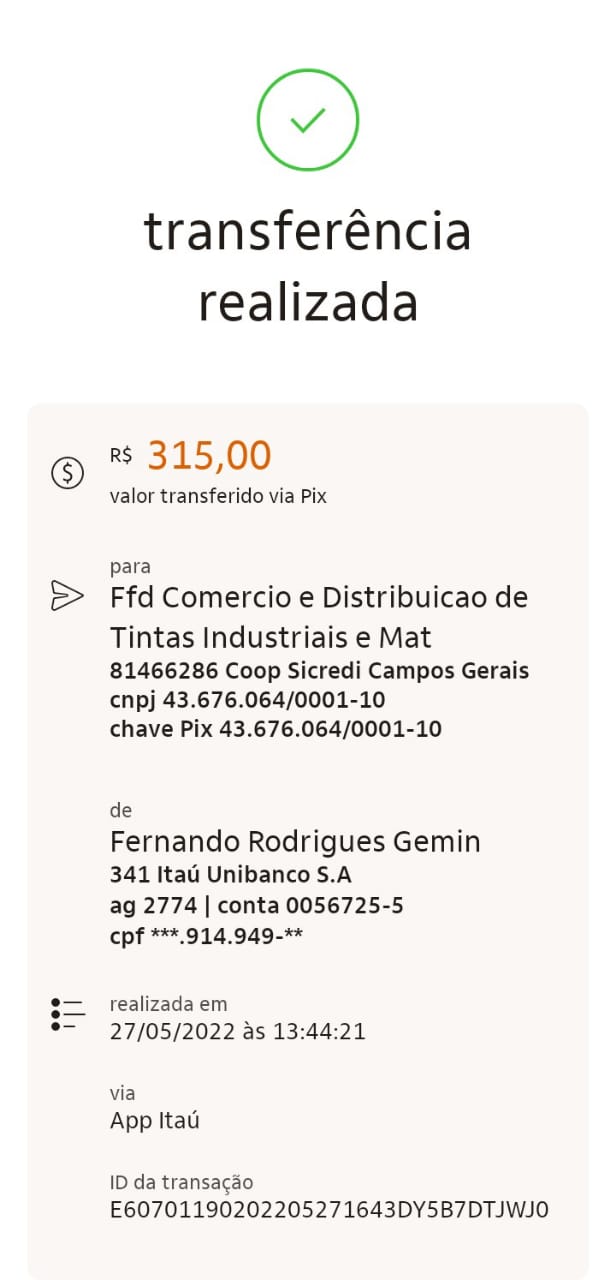Click the dollar coin icon beside amount
Image resolution: width=616 pixels, height=1280 pixels.
67,472
